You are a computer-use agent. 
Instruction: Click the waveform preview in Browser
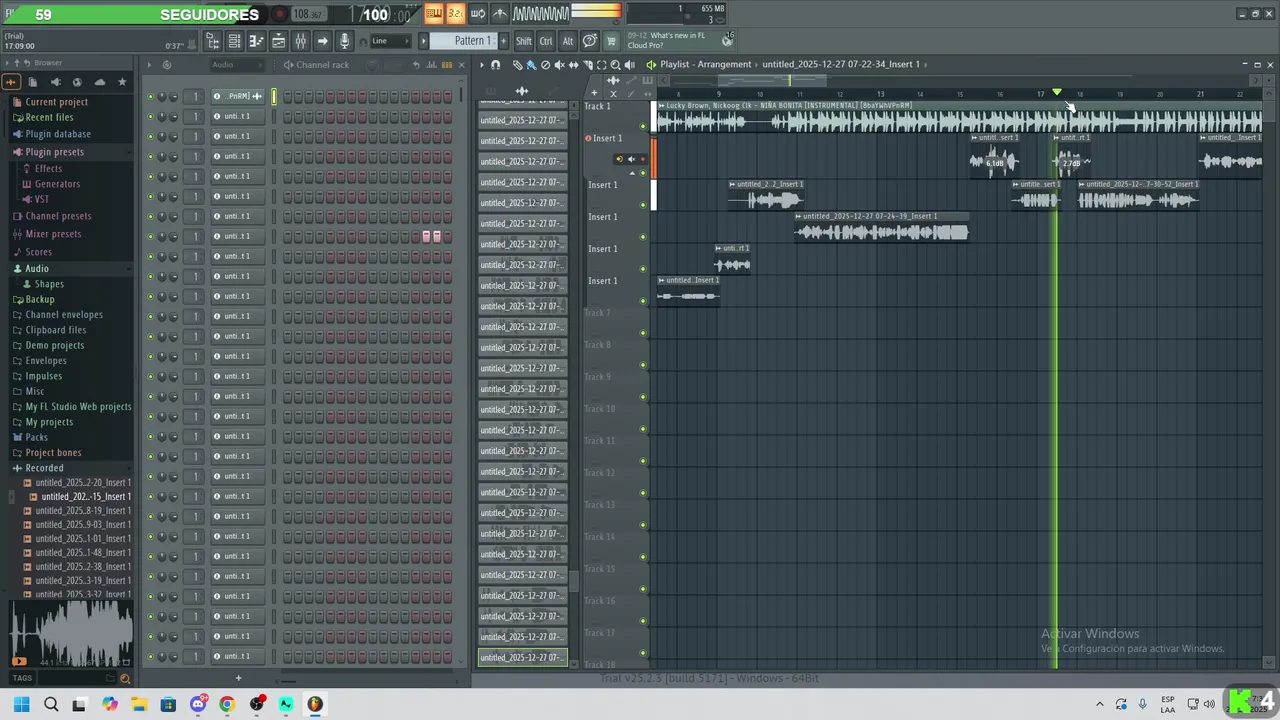70,634
